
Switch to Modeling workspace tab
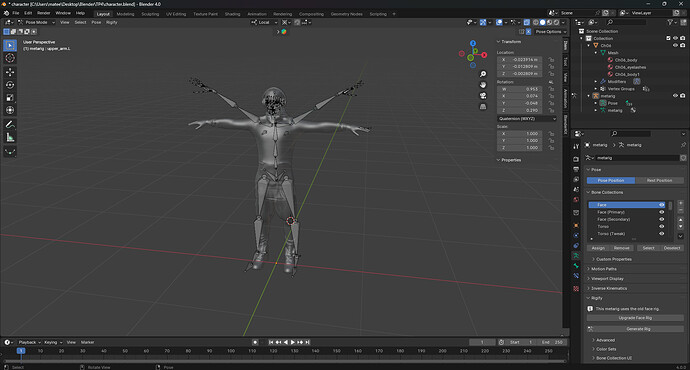point(125,14)
